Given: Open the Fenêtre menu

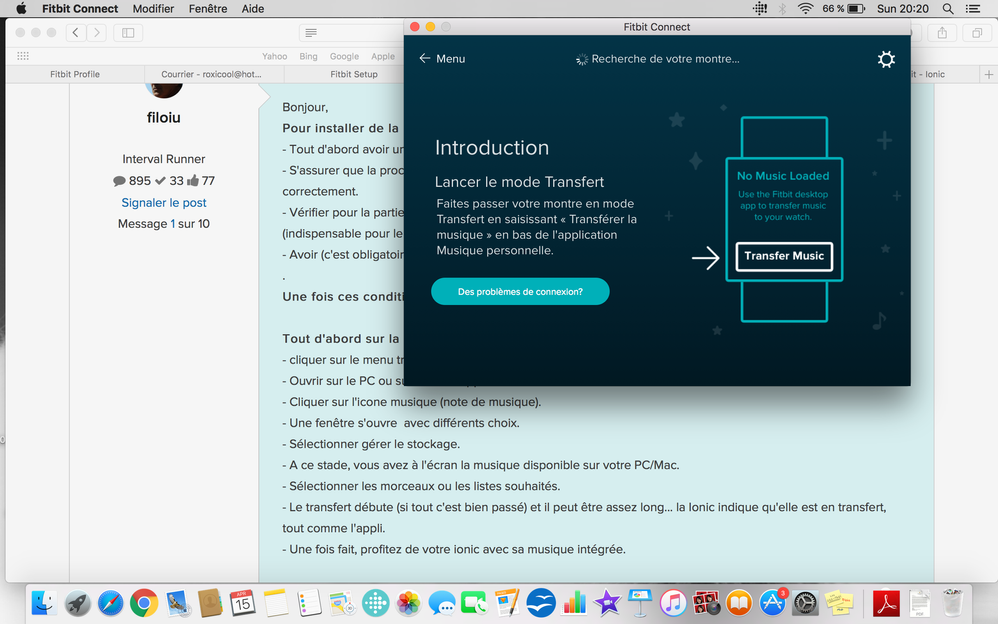Looking at the screenshot, I should click(x=207, y=8).
